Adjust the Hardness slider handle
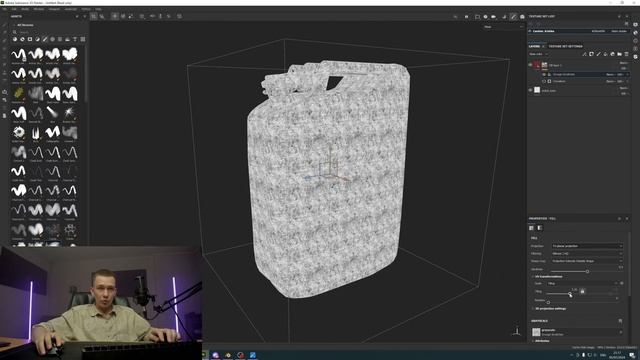The image size is (640, 360). pyautogui.click(x=587, y=271)
